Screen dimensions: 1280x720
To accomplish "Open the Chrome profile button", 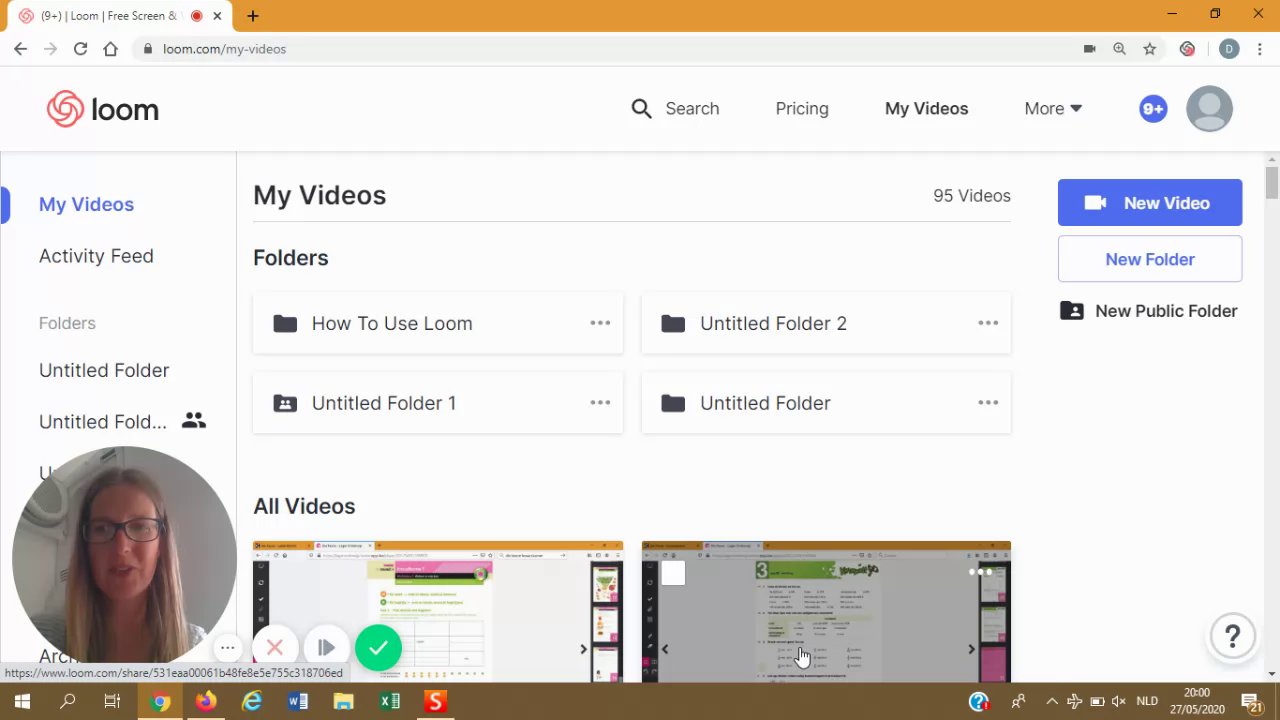I will pyautogui.click(x=1229, y=49).
